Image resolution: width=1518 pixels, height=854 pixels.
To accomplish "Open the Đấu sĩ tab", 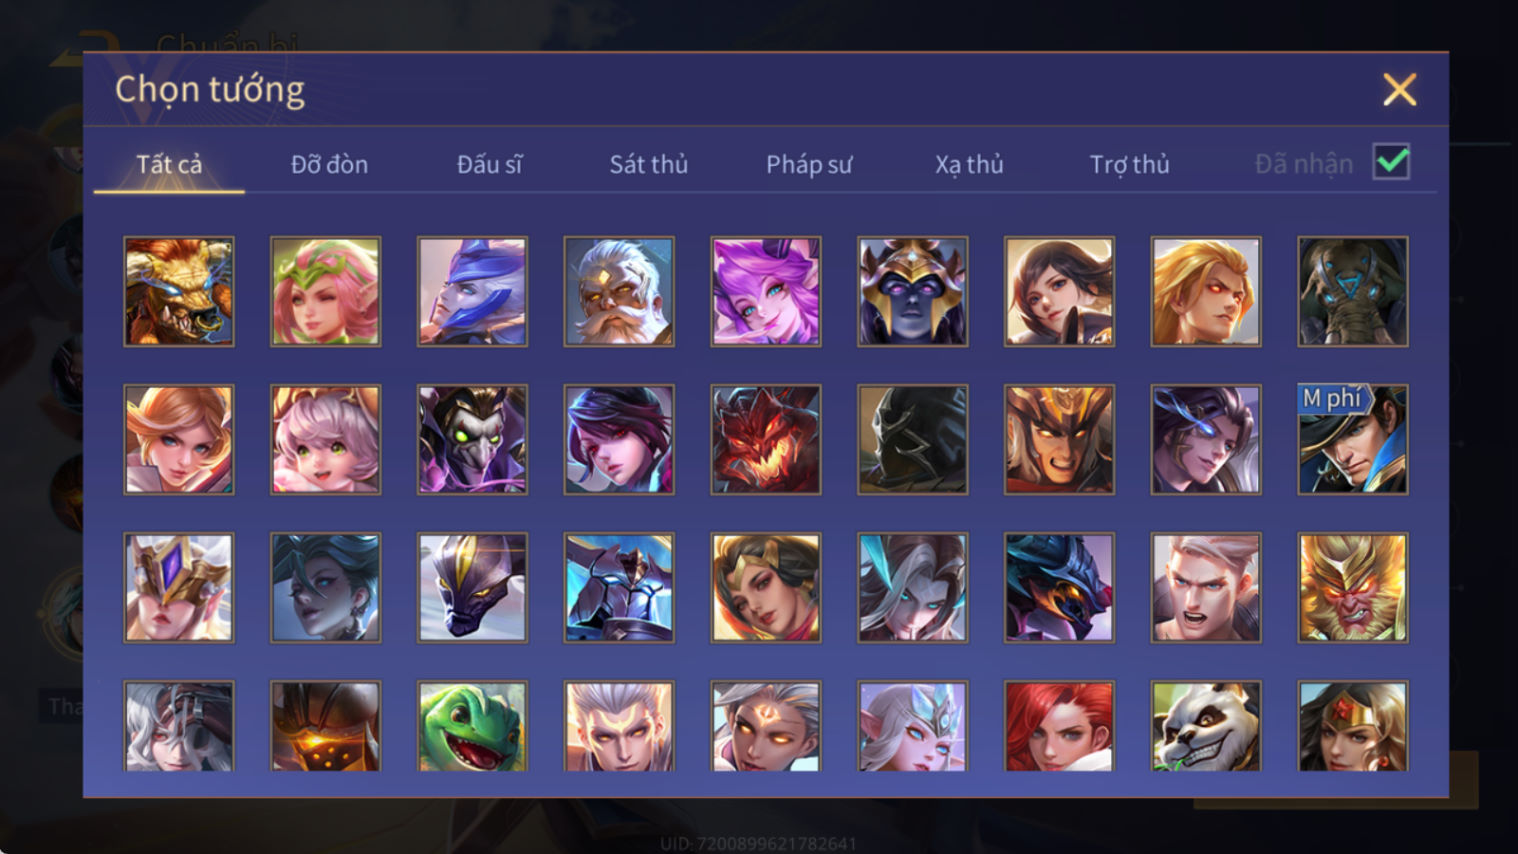I will [489, 164].
